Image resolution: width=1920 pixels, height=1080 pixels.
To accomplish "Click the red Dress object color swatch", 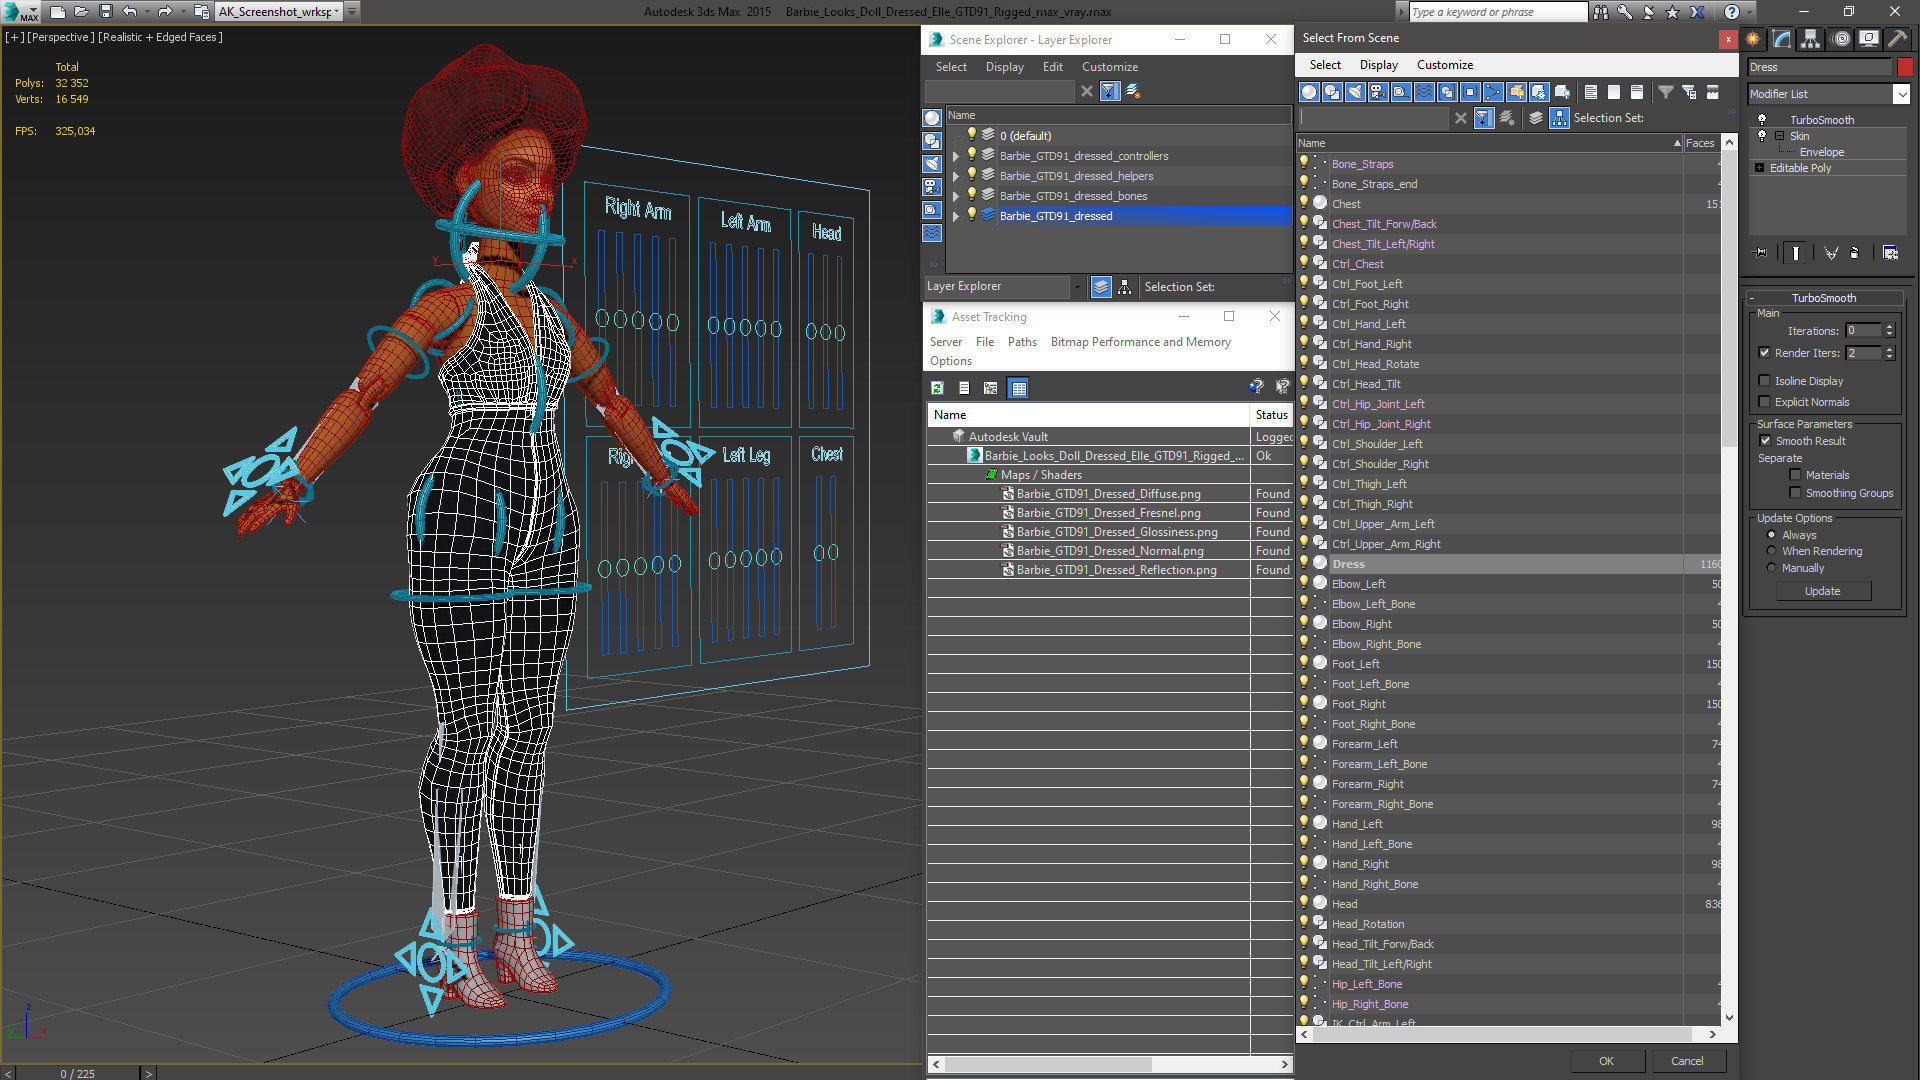I will pyautogui.click(x=1904, y=67).
